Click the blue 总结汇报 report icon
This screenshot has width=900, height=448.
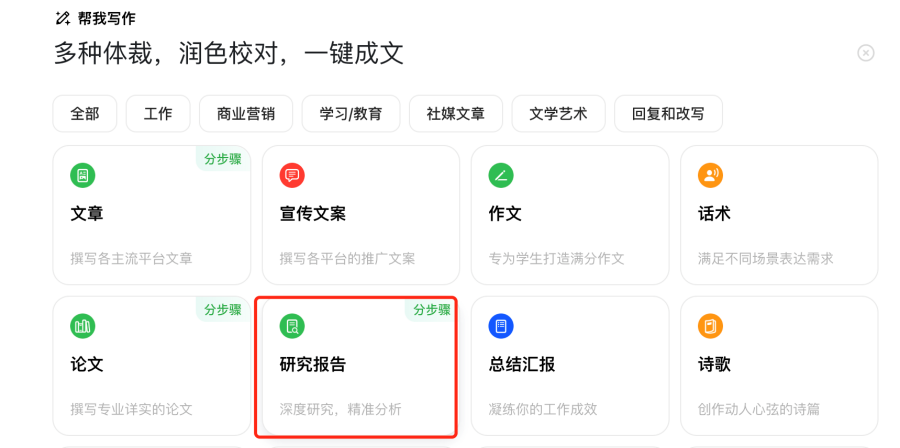click(x=501, y=326)
